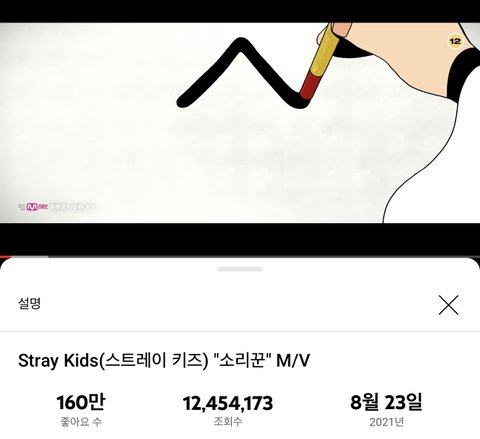Click the broadcast date text beside Mnet logo
Screen dimensions: 480x439
point(72,207)
